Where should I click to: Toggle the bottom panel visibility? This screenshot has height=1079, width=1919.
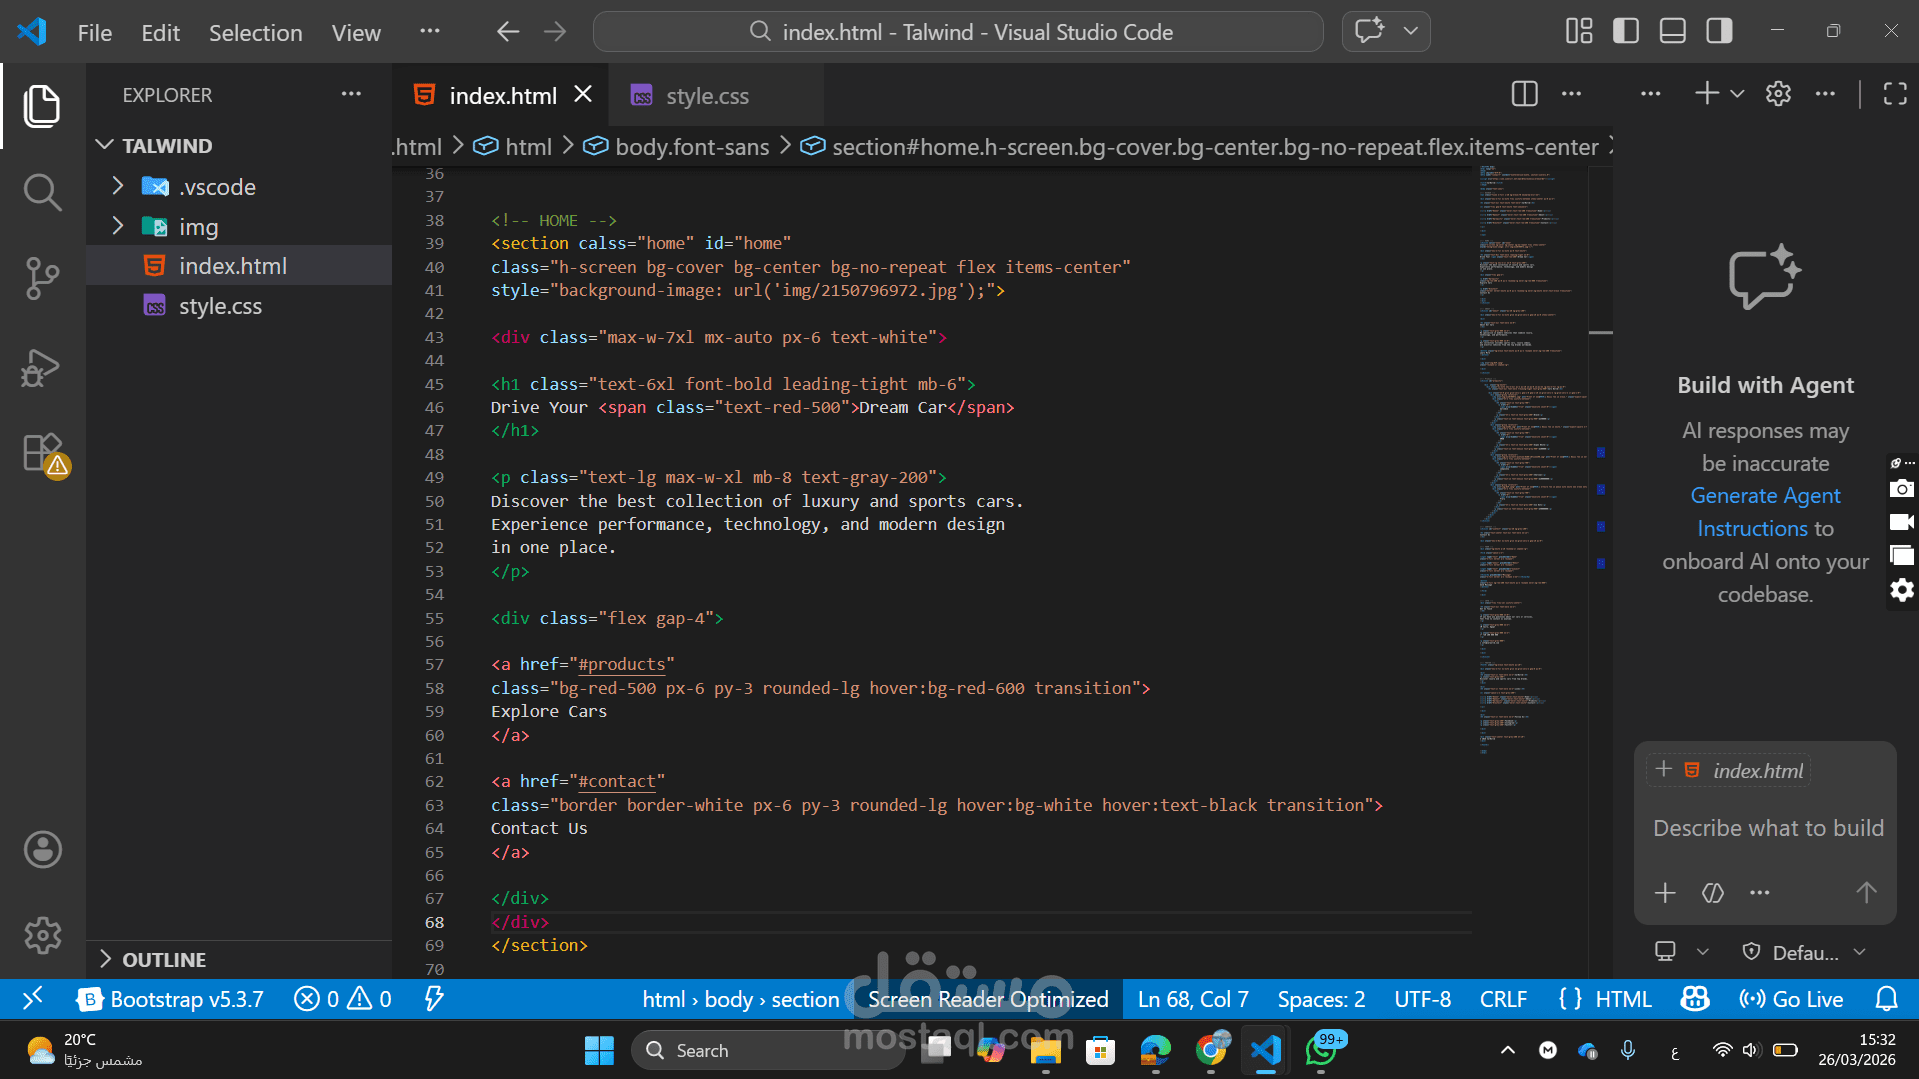coord(1673,31)
